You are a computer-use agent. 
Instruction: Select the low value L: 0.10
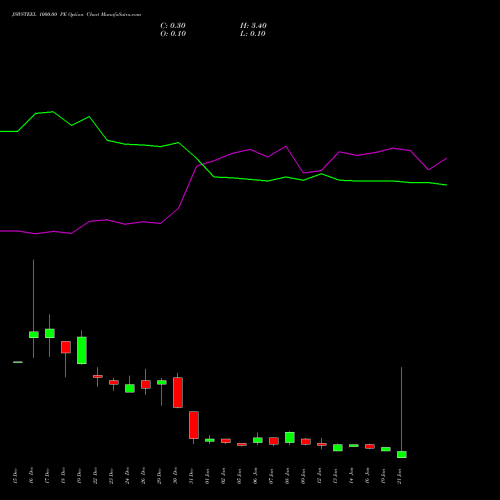[x=253, y=34]
